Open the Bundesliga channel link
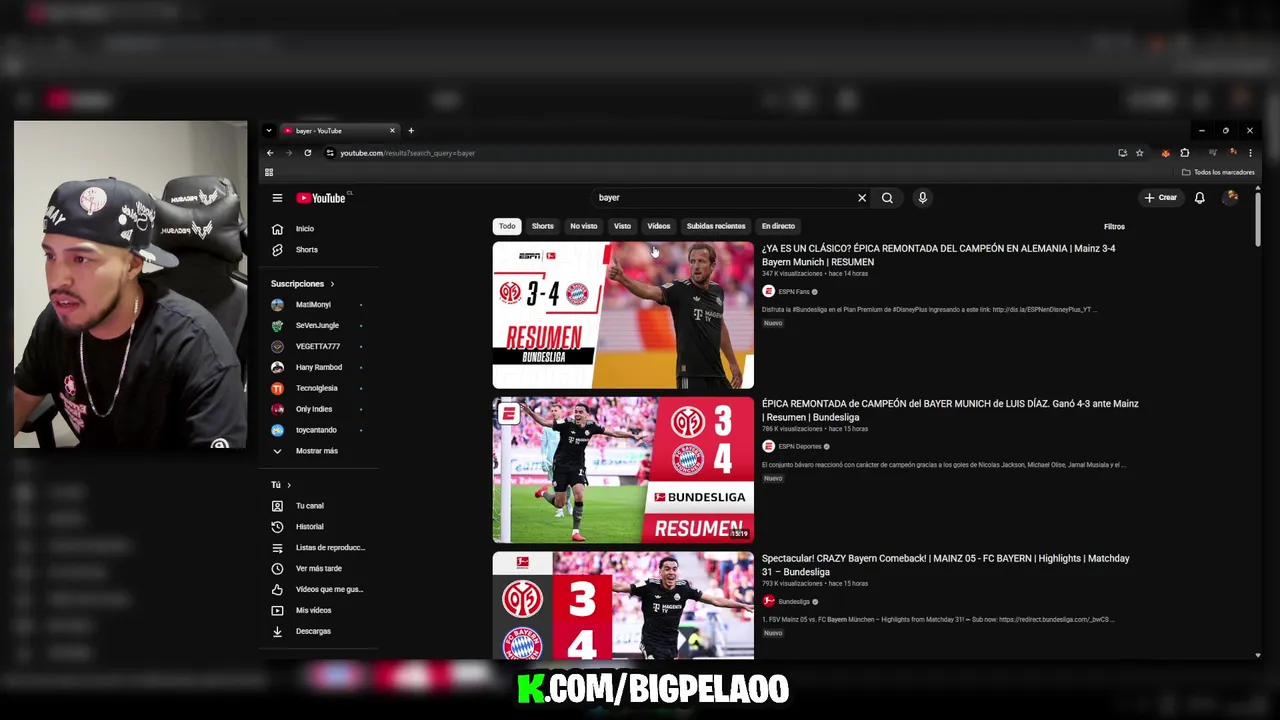This screenshot has width=1280, height=720. pyautogui.click(x=794, y=602)
